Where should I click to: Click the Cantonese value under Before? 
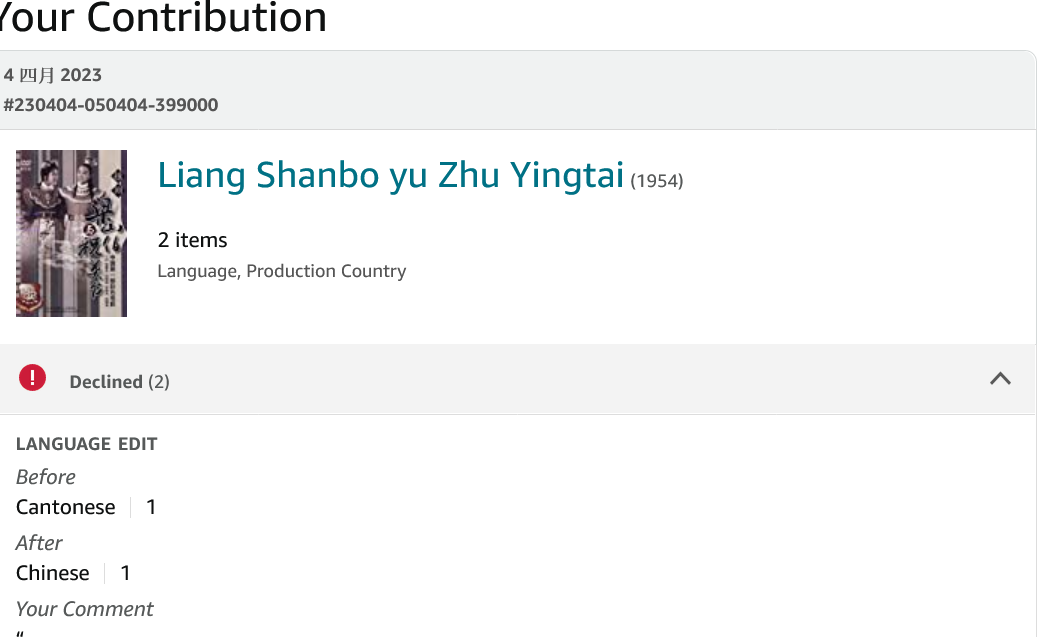pos(66,507)
